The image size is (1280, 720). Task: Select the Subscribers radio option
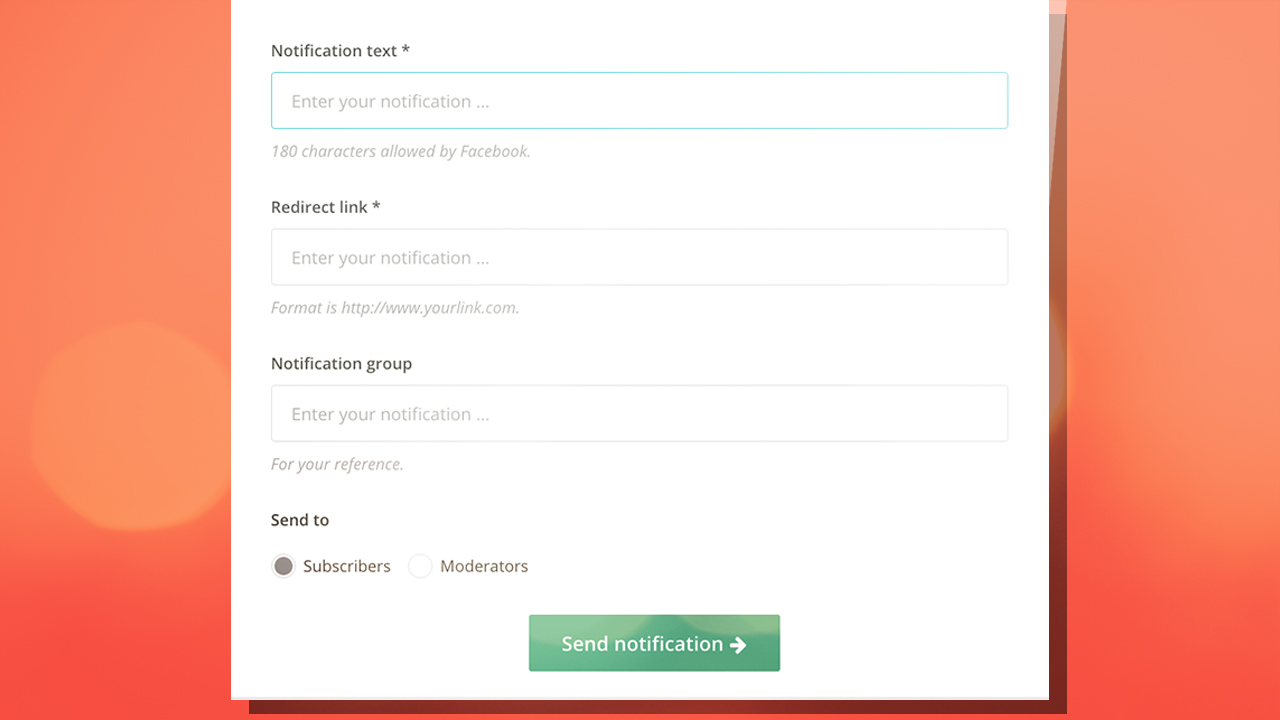pyautogui.click(x=284, y=566)
